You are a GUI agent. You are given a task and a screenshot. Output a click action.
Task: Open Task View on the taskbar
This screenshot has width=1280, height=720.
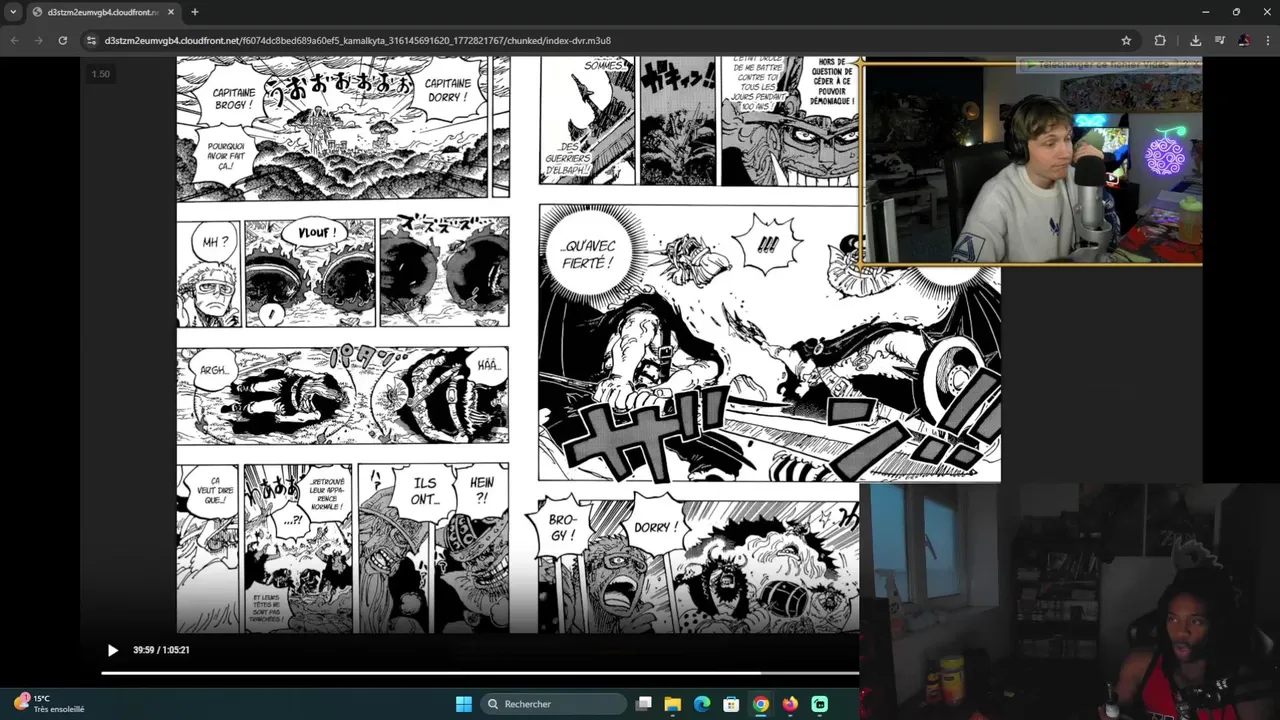(x=644, y=704)
